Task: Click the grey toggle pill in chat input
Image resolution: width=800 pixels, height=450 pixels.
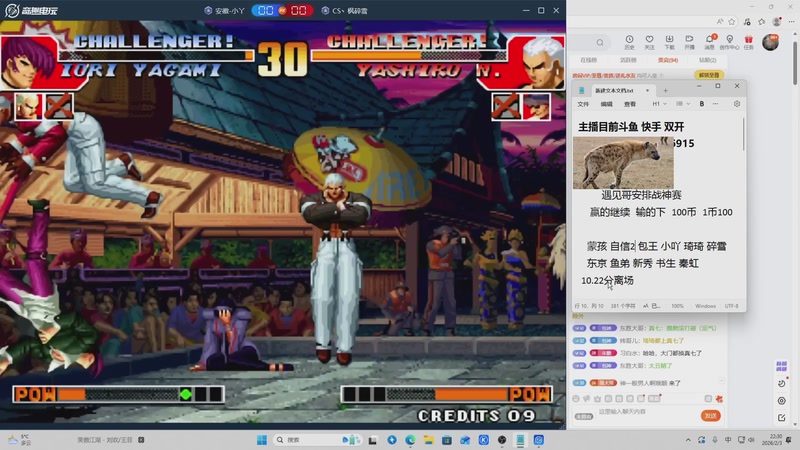Action: pyautogui.click(x=584, y=416)
